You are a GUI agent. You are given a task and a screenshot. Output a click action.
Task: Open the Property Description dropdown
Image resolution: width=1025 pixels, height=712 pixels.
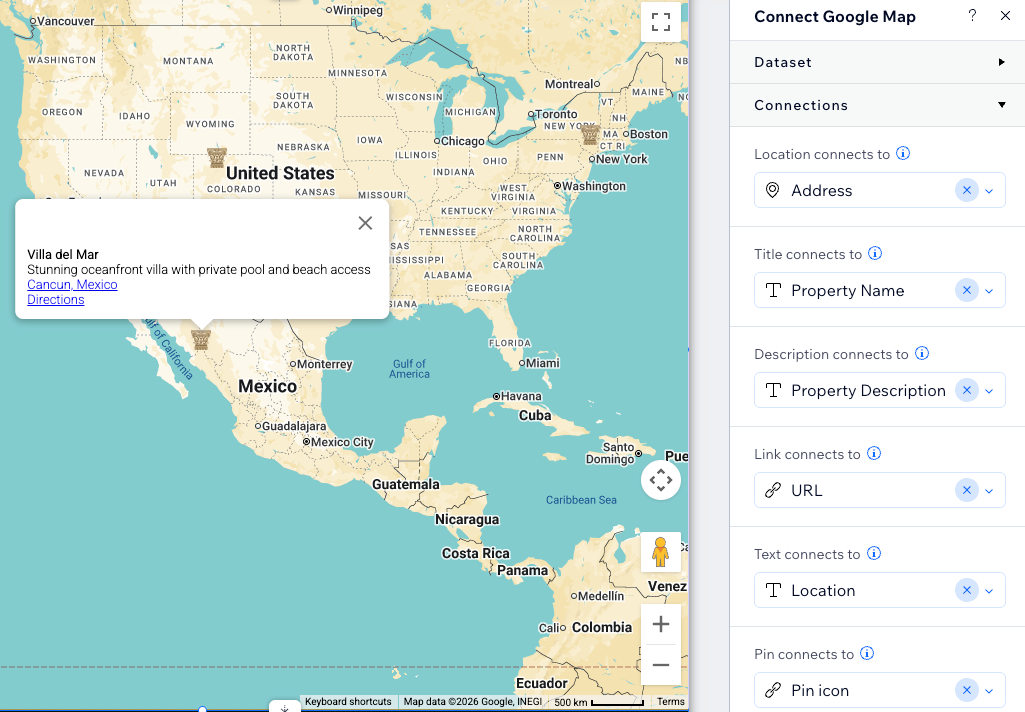pyautogui.click(x=989, y=390)
